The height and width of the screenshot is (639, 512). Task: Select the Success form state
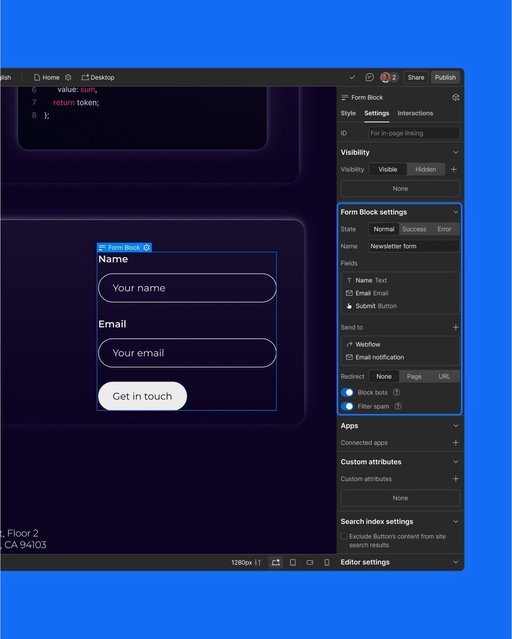pos(414,229)
